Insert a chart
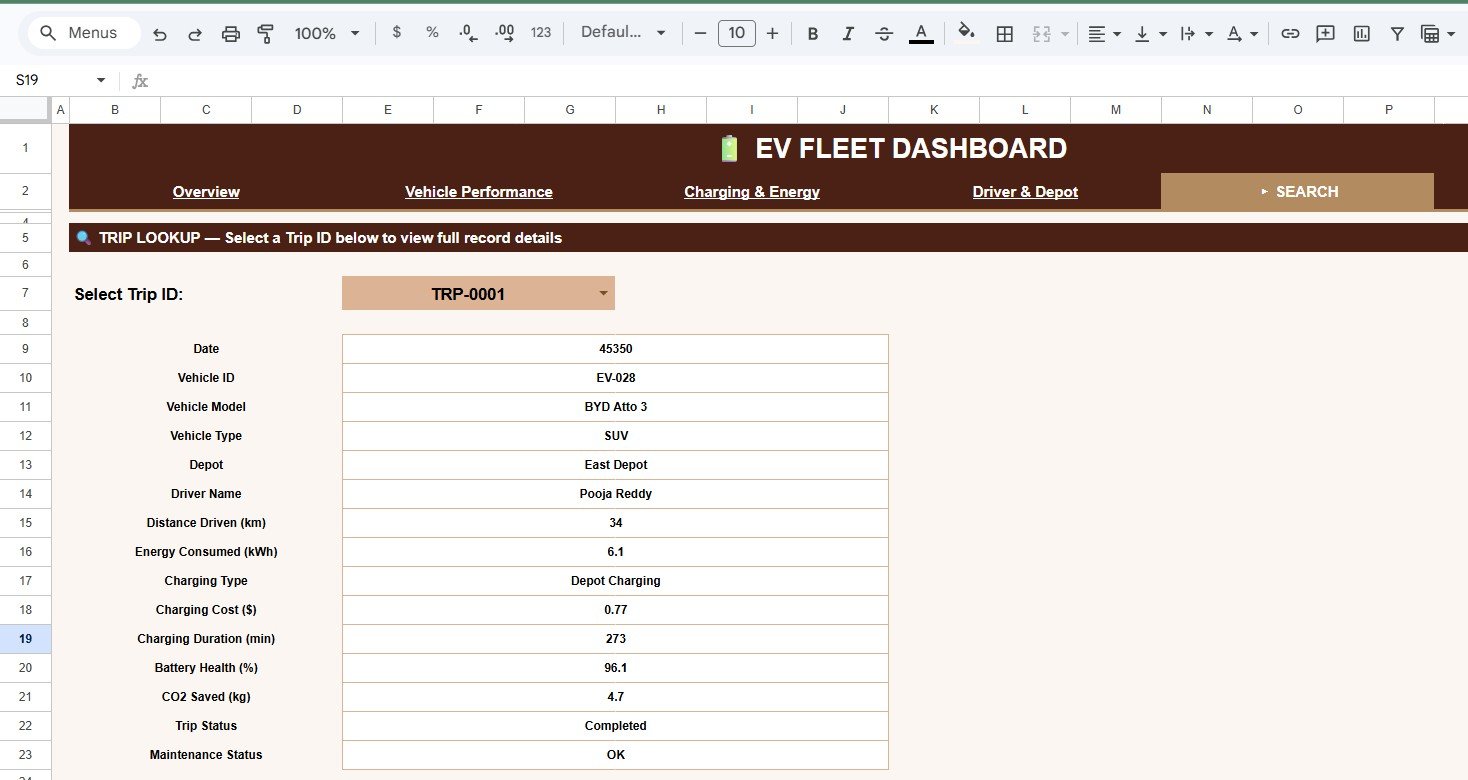The image size is (1468, 780). pyautogui.click(x=1361, y=33)
